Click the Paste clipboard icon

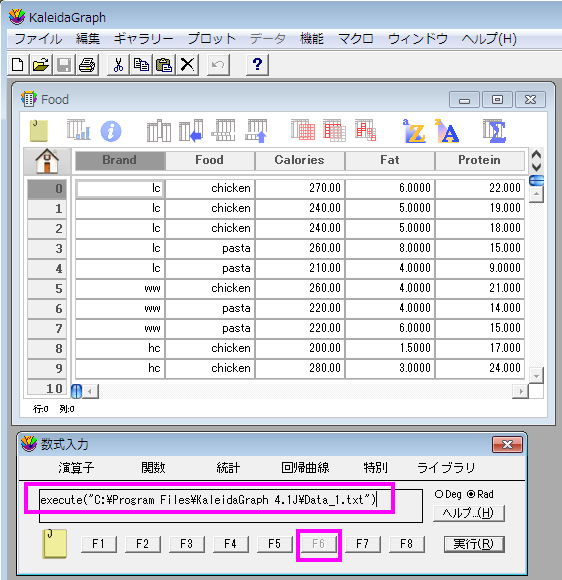pos(164,65)
